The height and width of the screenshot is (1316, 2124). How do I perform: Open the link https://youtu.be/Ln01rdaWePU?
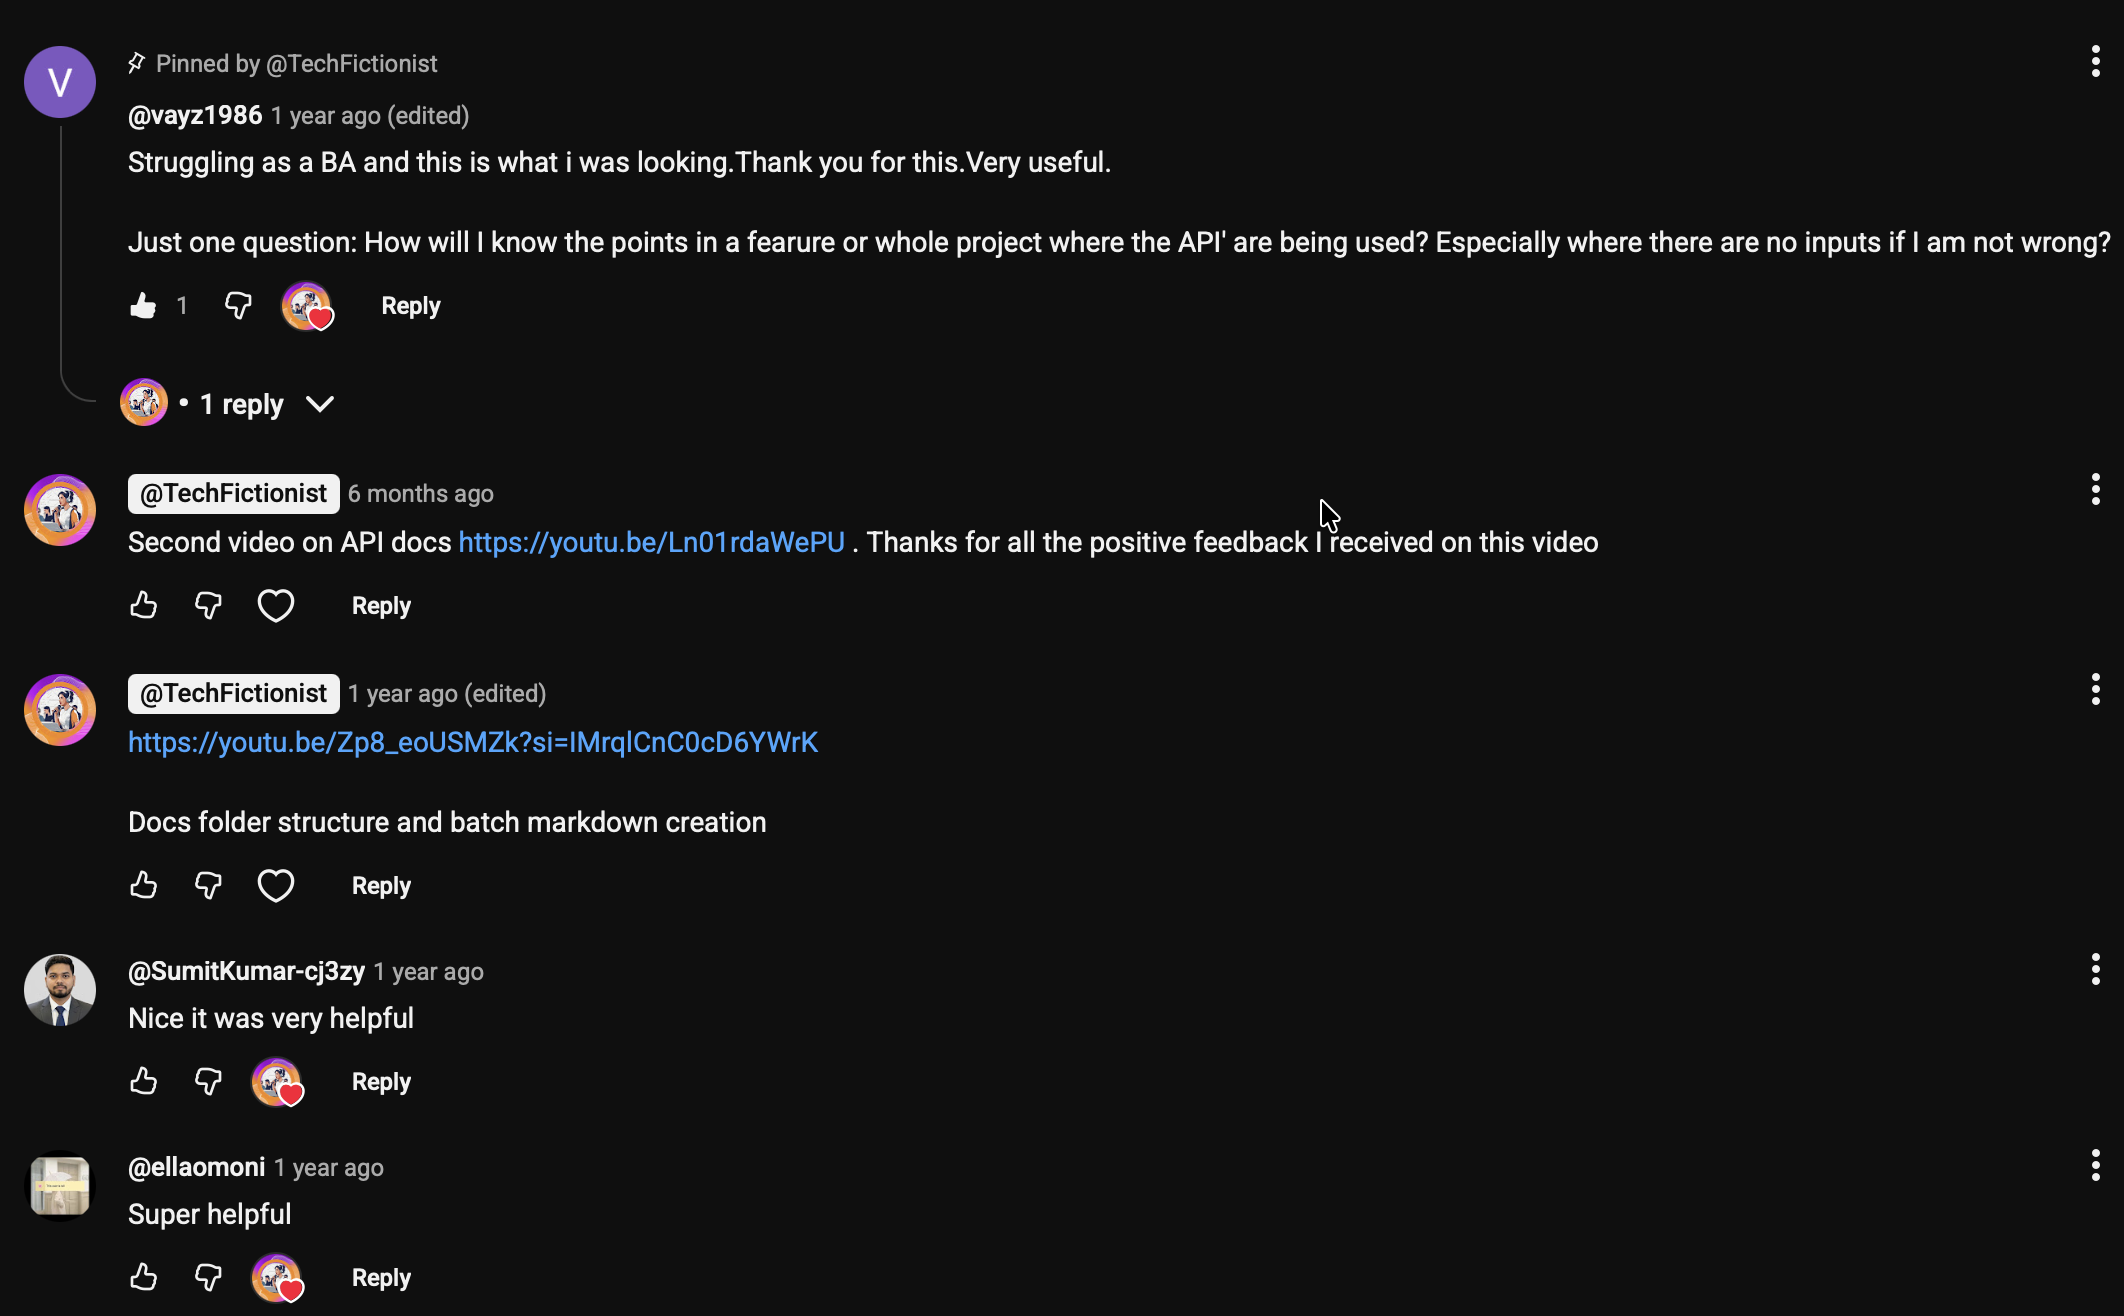point(649,542)
